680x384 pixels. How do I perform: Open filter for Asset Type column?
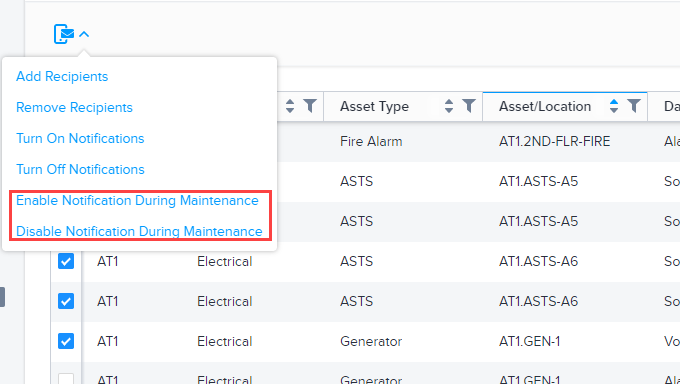469,106
